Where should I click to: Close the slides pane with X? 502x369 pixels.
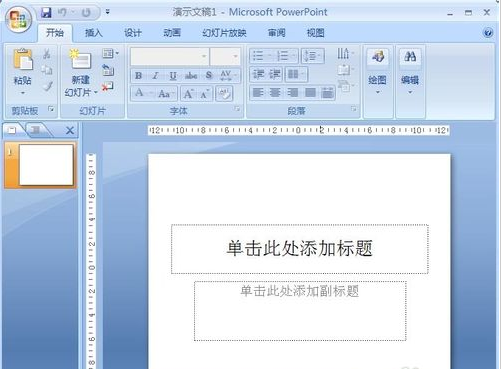70,130
